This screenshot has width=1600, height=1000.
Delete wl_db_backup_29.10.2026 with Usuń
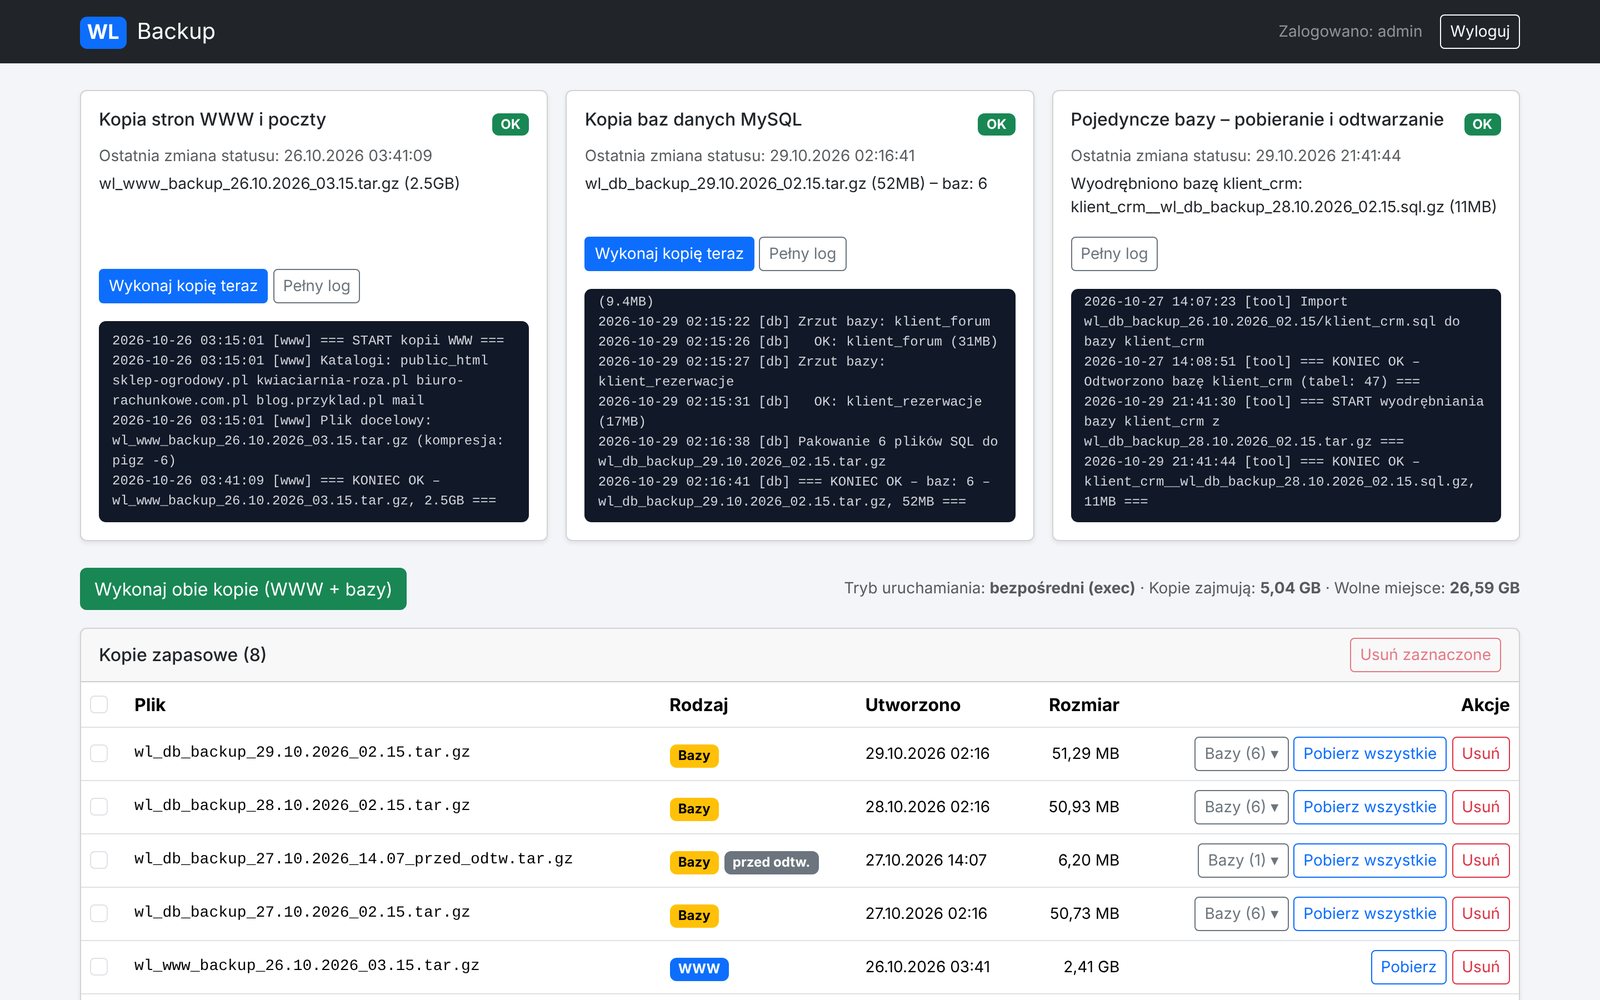[x=1480, y=754]
